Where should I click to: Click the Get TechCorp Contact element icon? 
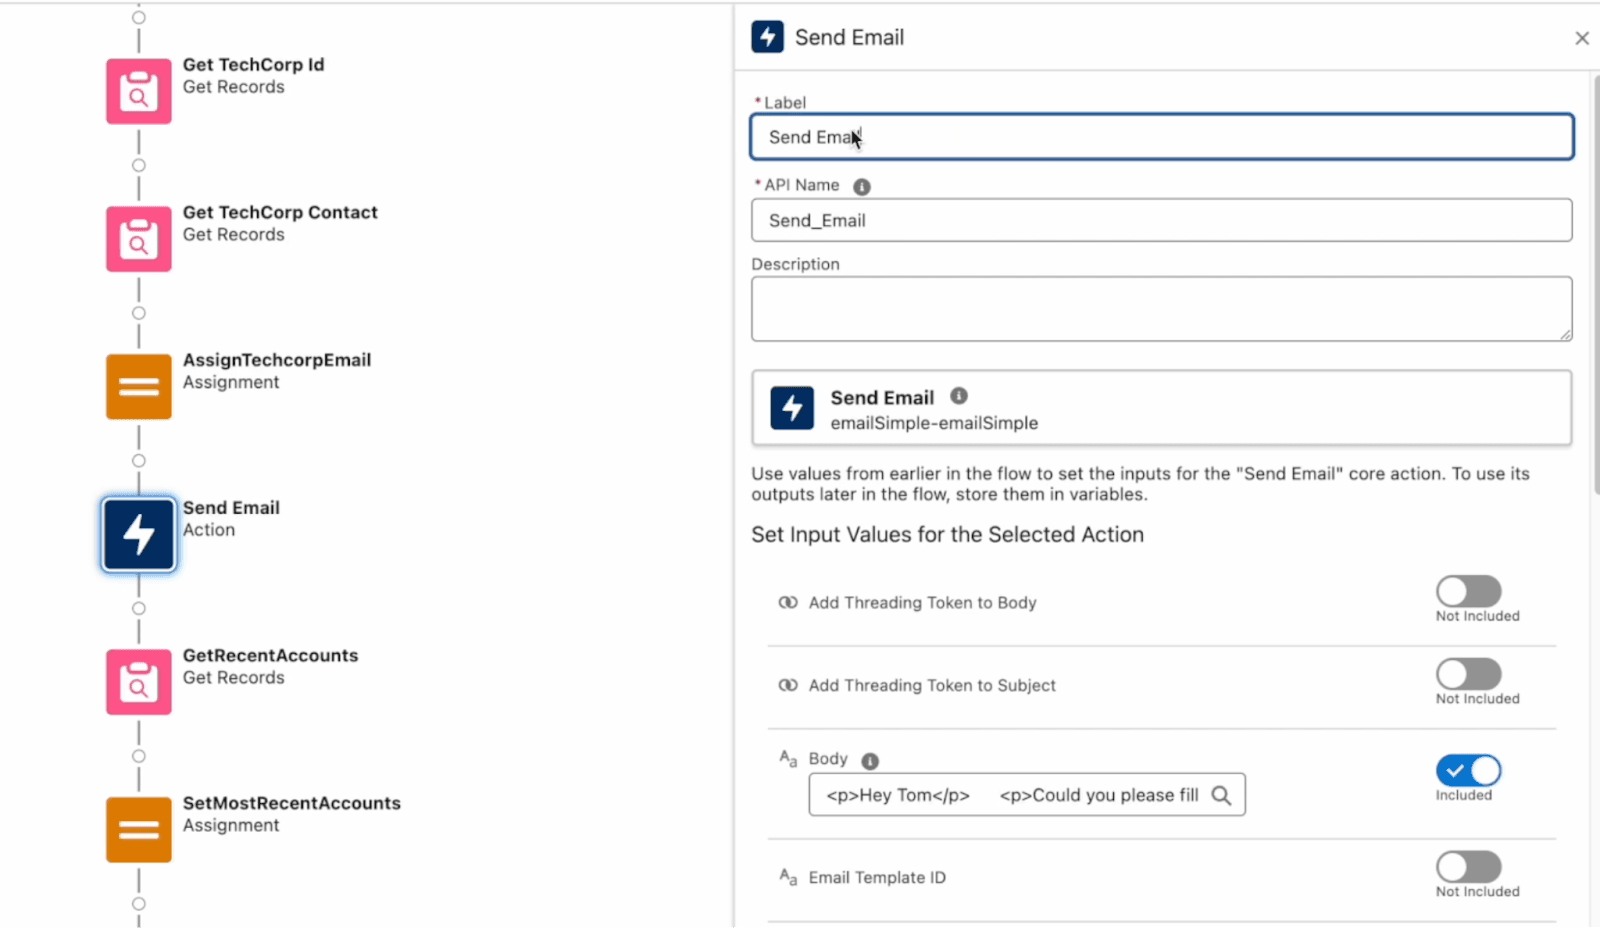tap(138, 239)
